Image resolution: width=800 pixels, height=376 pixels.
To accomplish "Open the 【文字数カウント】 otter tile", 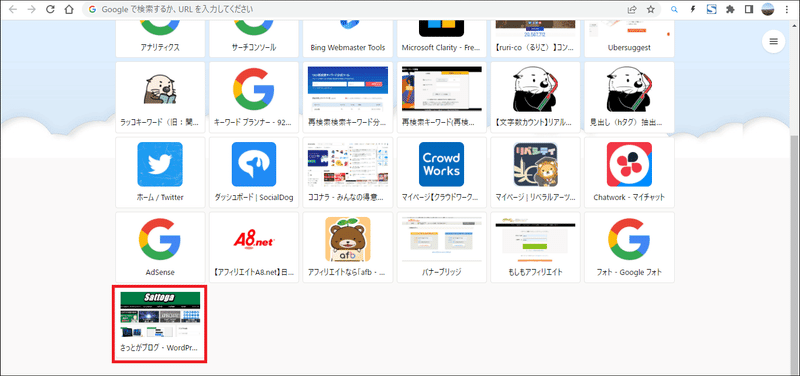I will (535, 97).
